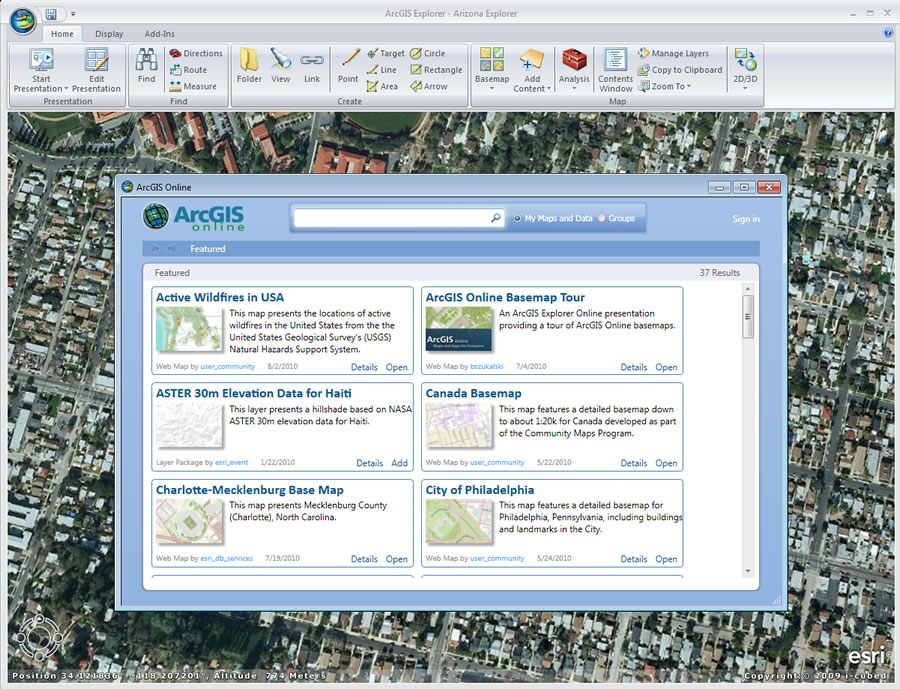Viewport: 900px width, 689px height.
Task: Select the Directions tool
Action: click(x=196, y=53)
